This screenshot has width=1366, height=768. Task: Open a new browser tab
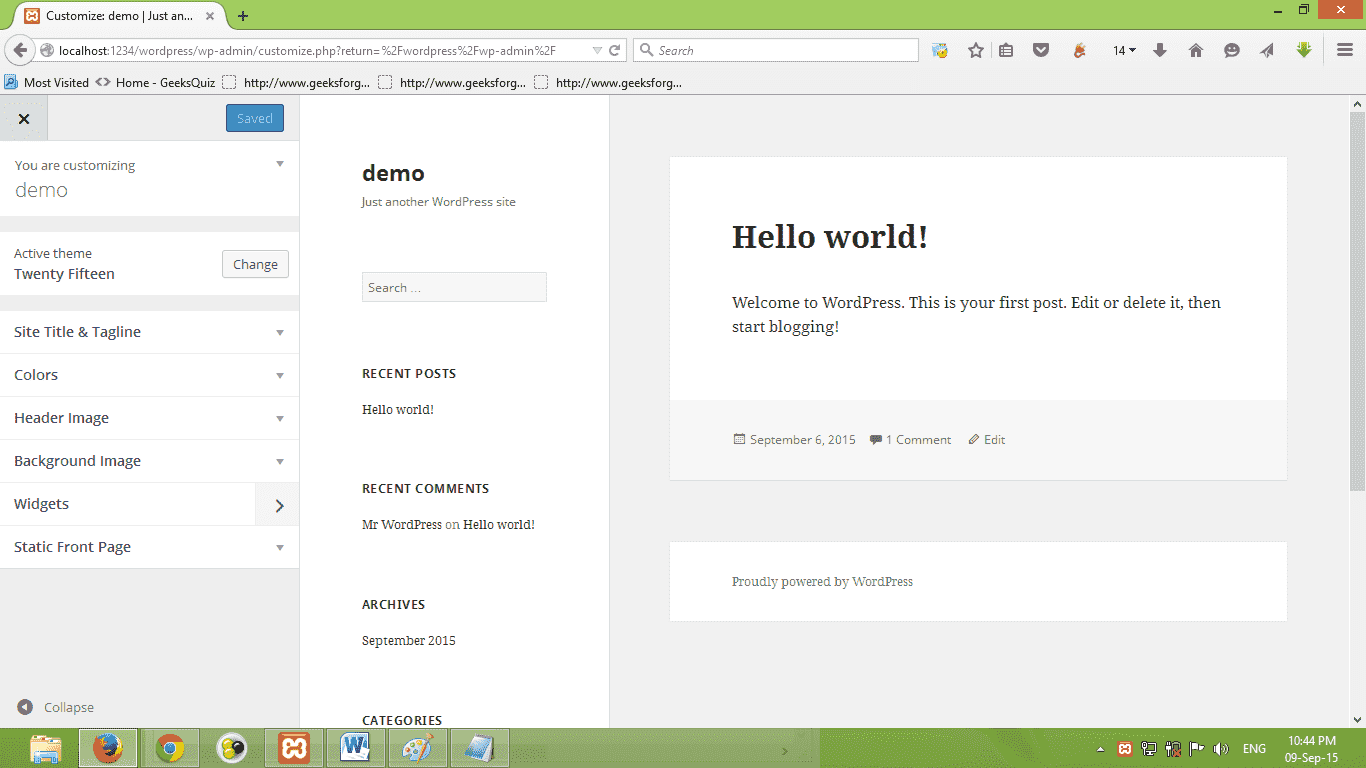(243, 16)
